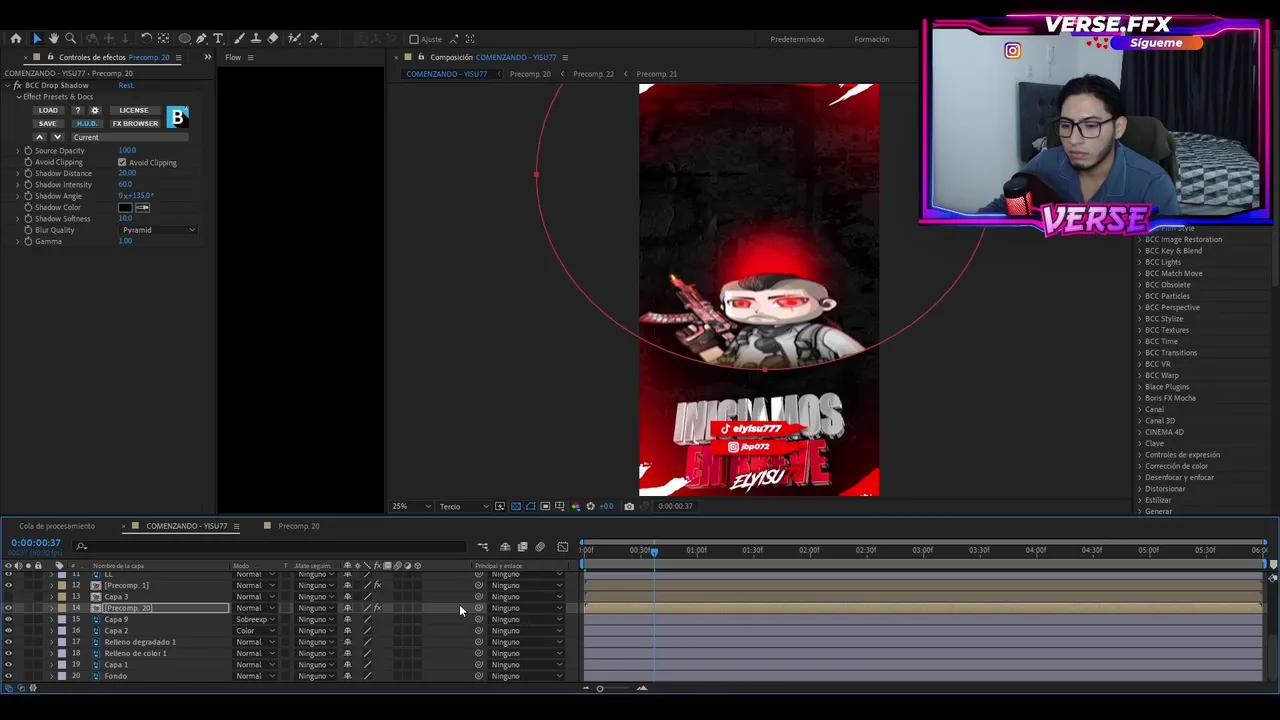Click the shadow color eyedropper
Screen dimensions: 1280x720
[x=142, y=207]
